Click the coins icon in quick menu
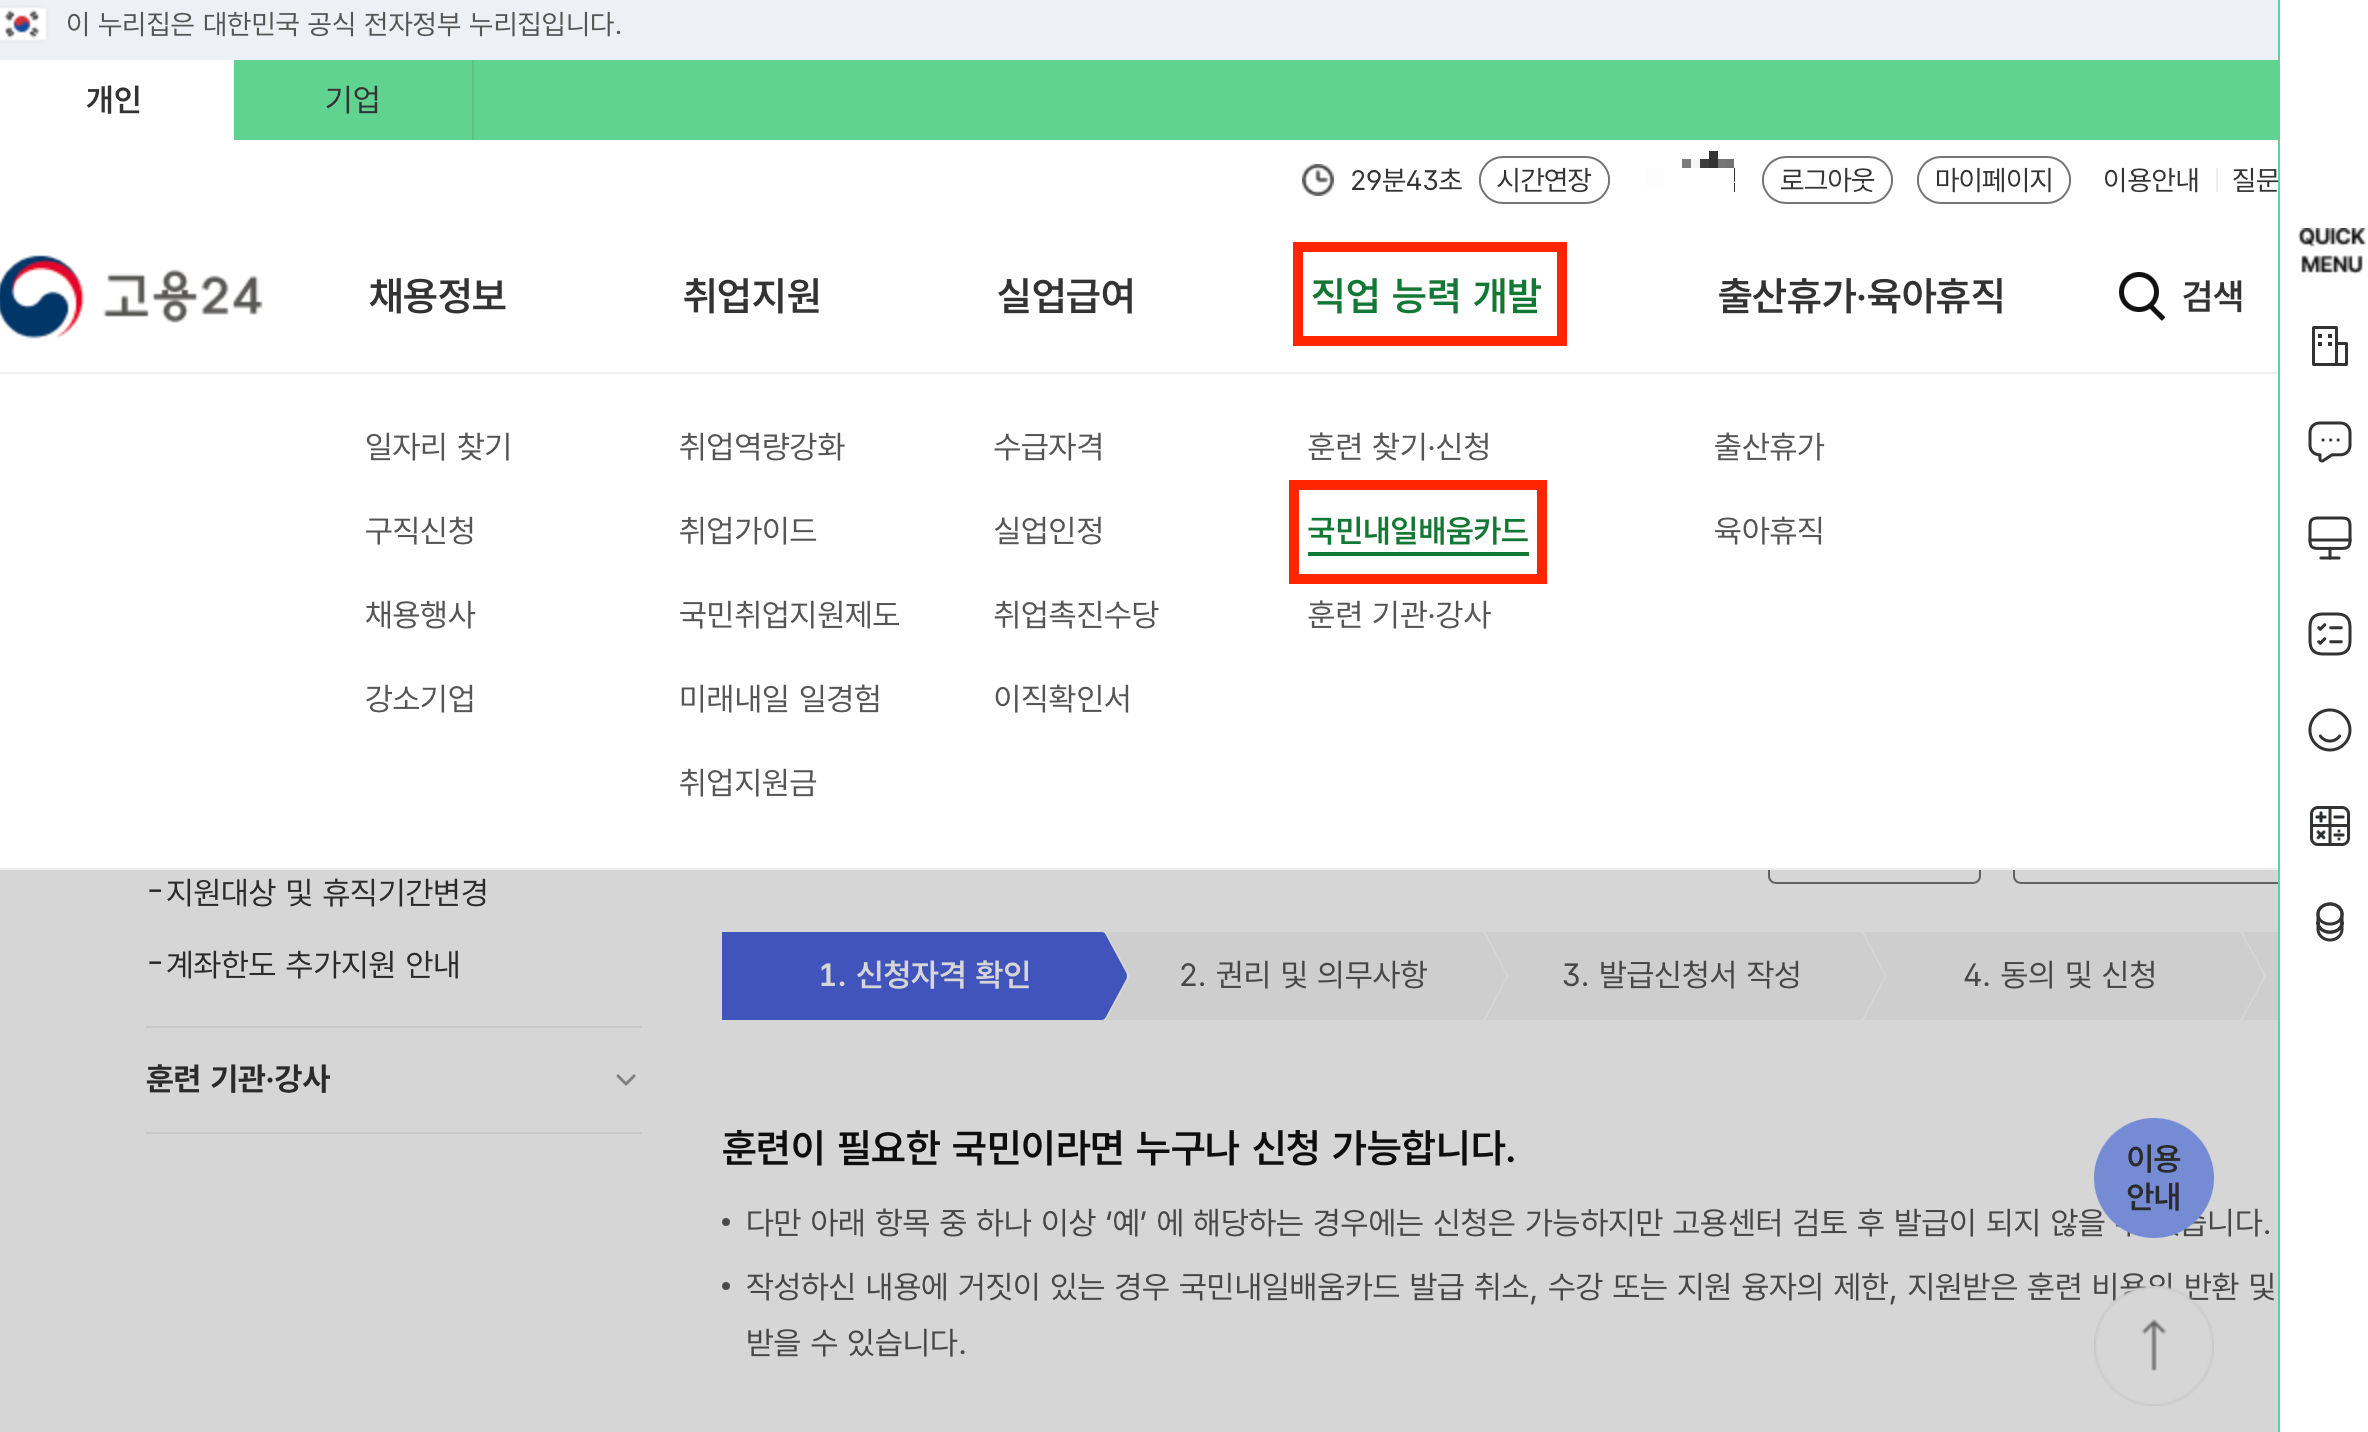This screenshot has height=1432, width=2368. click(x=2329, y=922)
